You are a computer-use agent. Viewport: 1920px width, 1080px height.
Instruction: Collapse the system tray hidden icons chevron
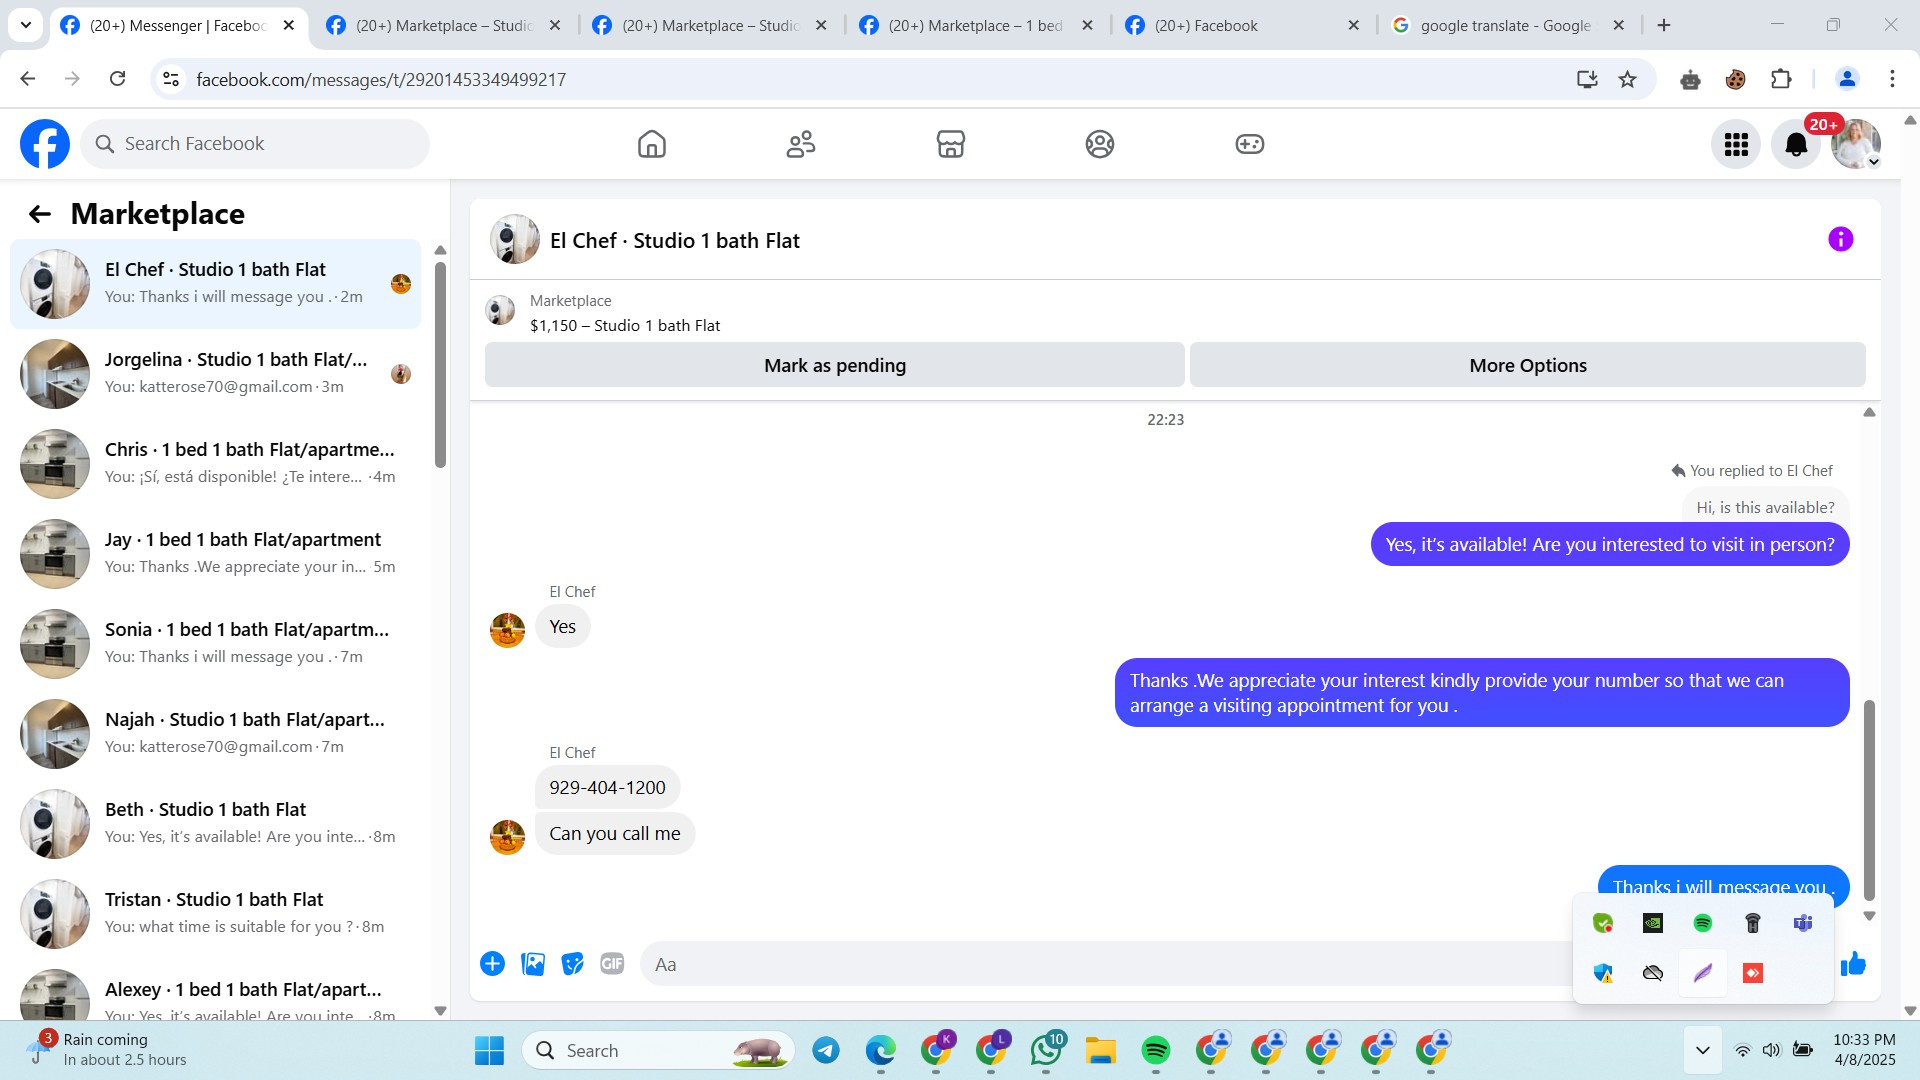1702,1050
